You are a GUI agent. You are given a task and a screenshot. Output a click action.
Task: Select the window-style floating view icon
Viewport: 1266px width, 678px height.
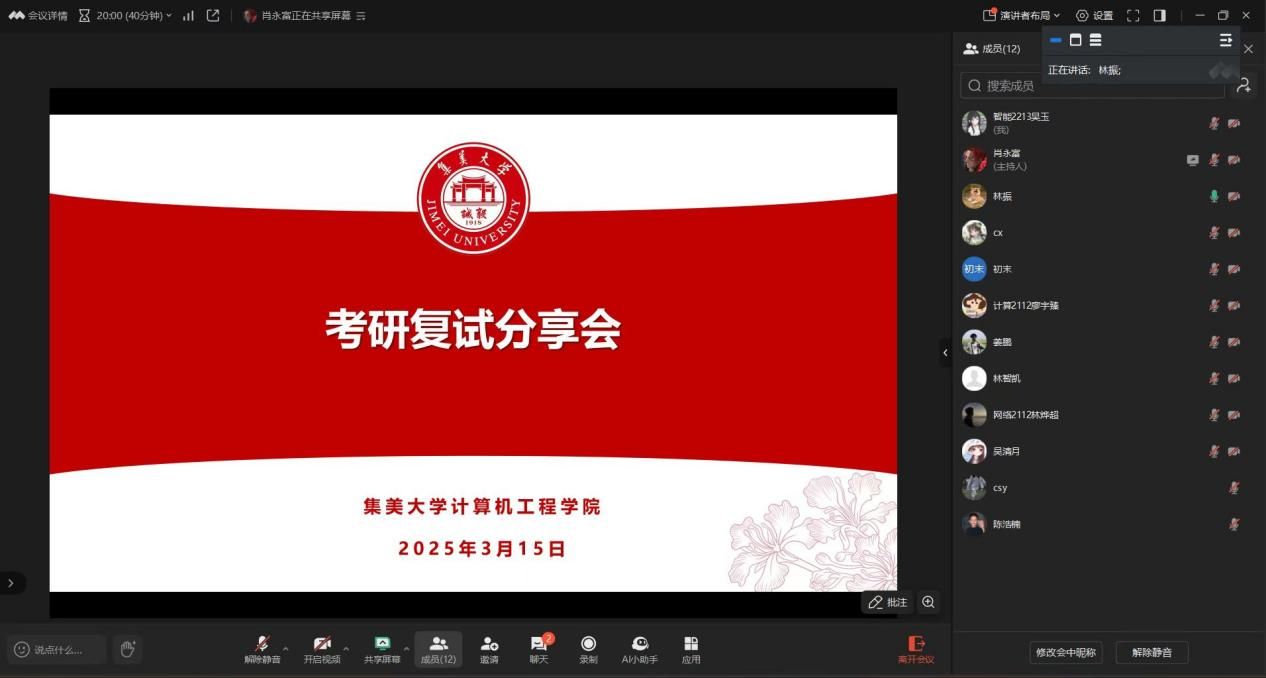pyautogui.click(x=1075, y=40)
